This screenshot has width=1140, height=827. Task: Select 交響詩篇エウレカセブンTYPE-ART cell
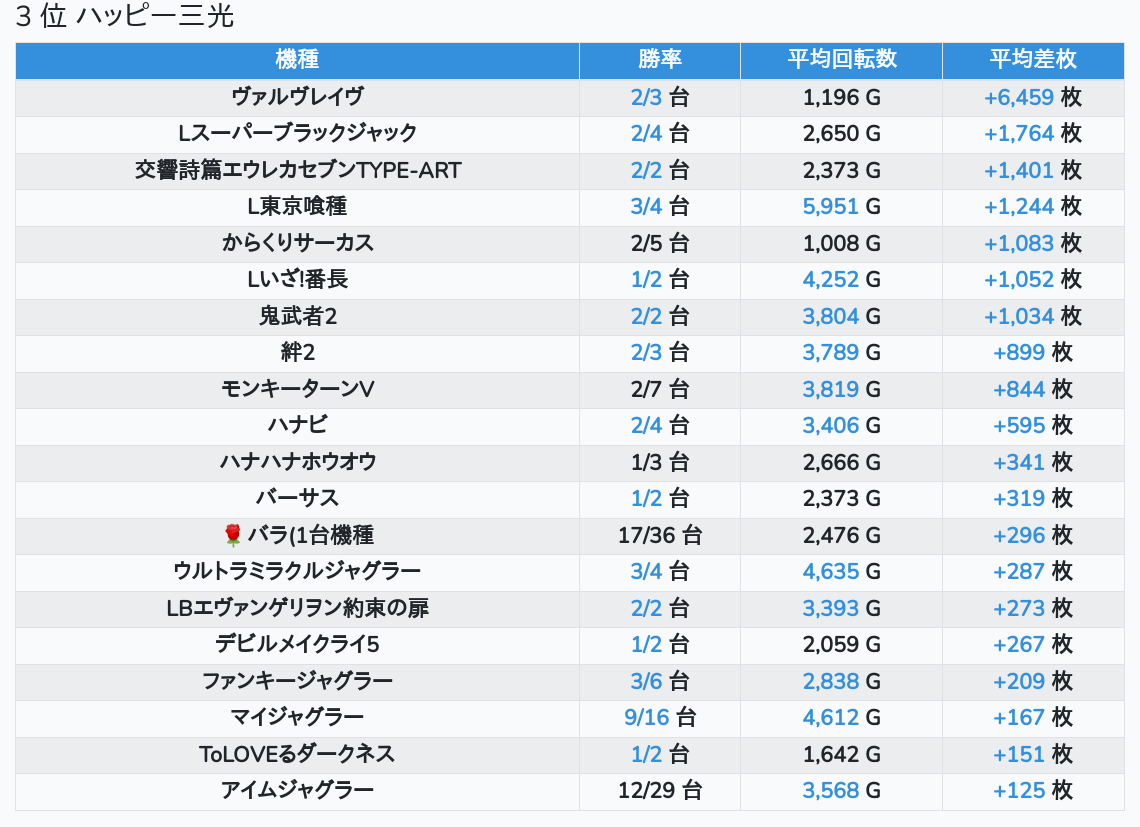point(297,170)
